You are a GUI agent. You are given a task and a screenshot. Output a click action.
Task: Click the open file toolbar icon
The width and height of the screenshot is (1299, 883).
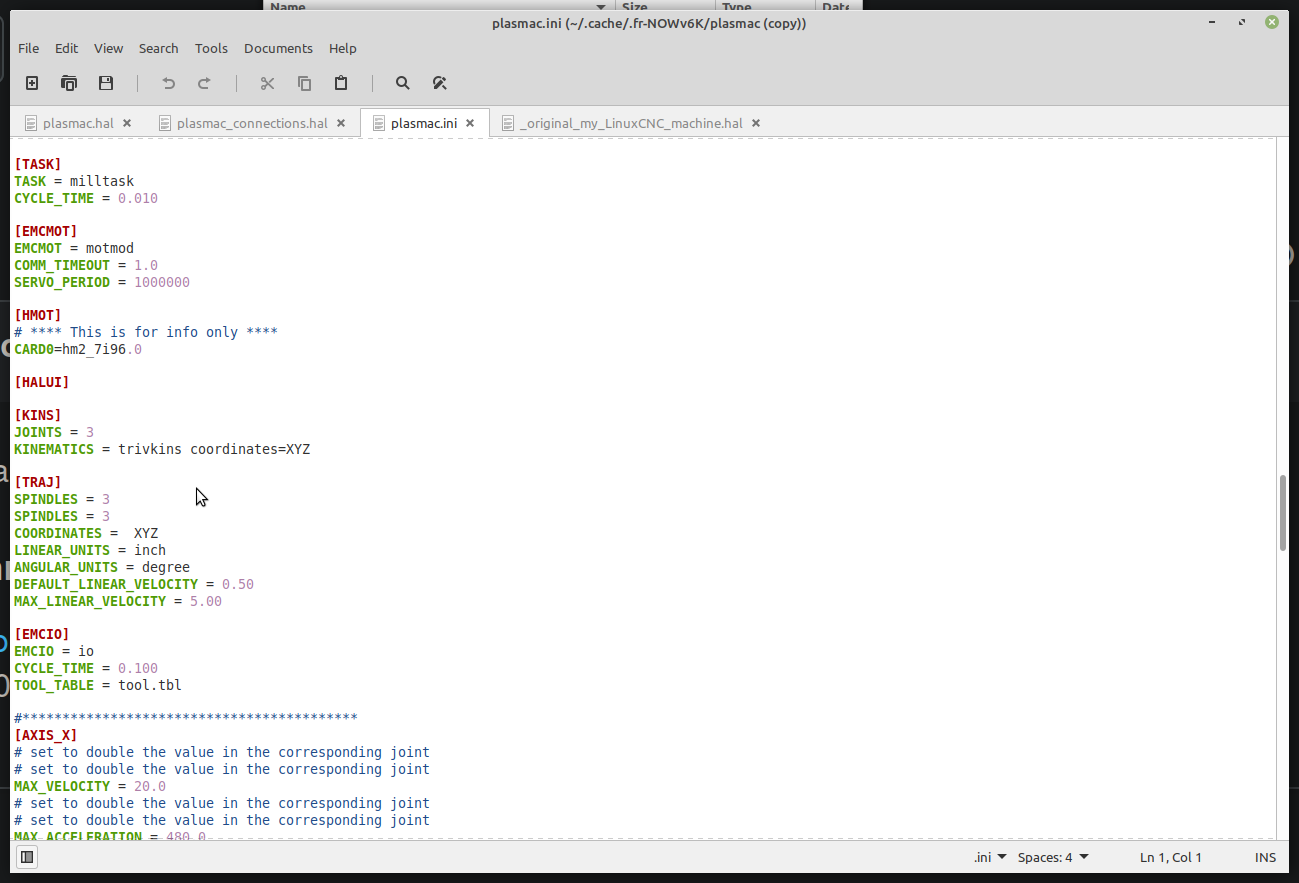[x=69, y=83]
